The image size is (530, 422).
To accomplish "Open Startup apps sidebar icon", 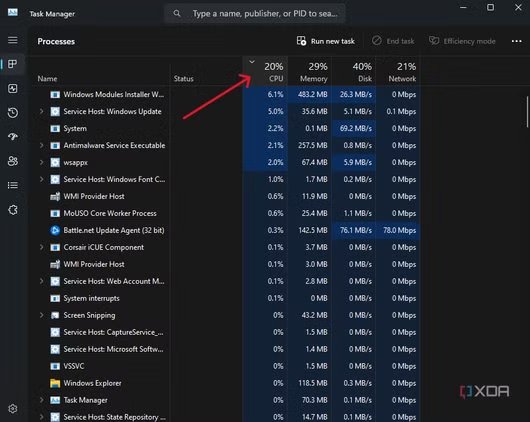I will tap(13, 137).
